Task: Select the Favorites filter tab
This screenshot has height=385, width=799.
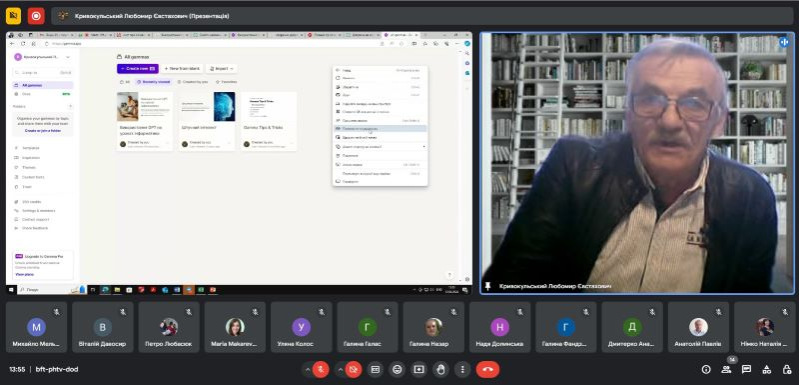Action: point(226,81)
